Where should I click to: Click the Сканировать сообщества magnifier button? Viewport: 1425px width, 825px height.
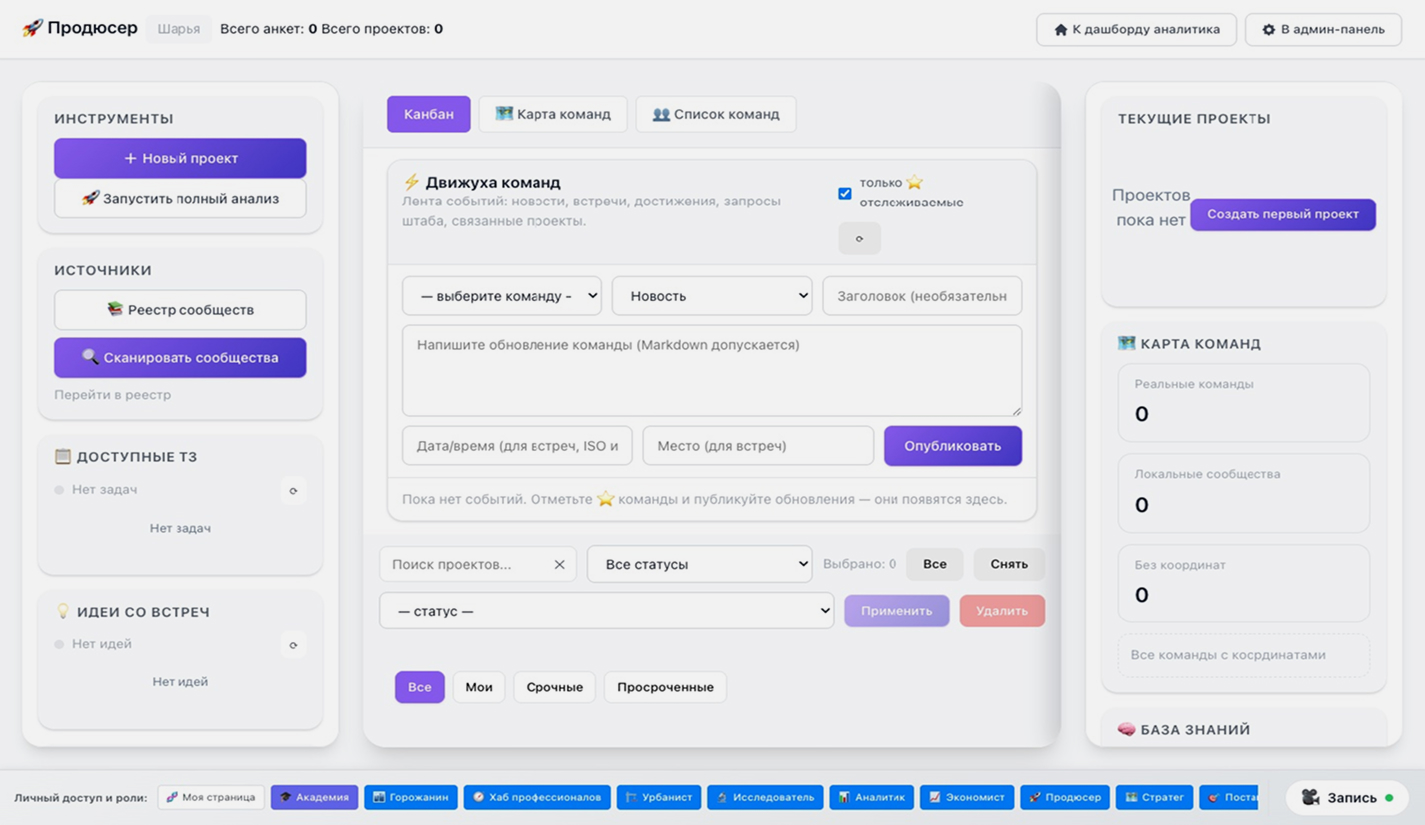180,358
